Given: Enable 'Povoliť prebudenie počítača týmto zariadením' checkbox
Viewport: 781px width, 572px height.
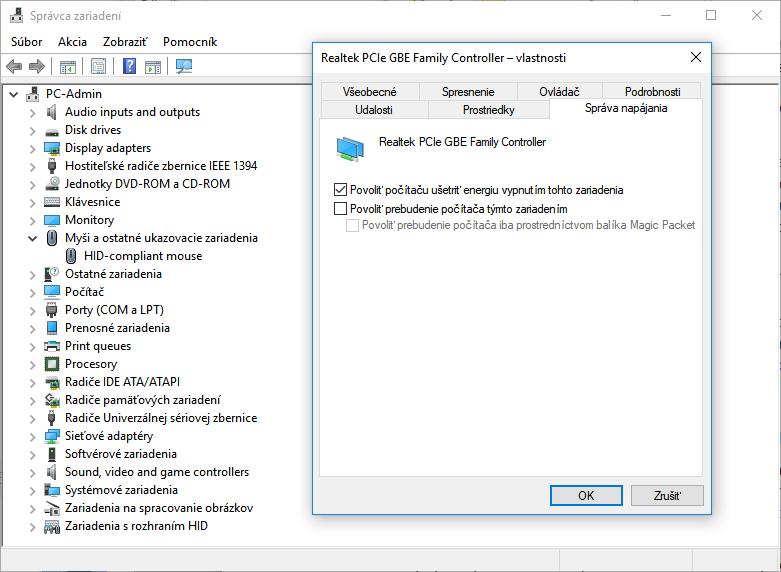Looking at the screenshot, I should (340, 209).
